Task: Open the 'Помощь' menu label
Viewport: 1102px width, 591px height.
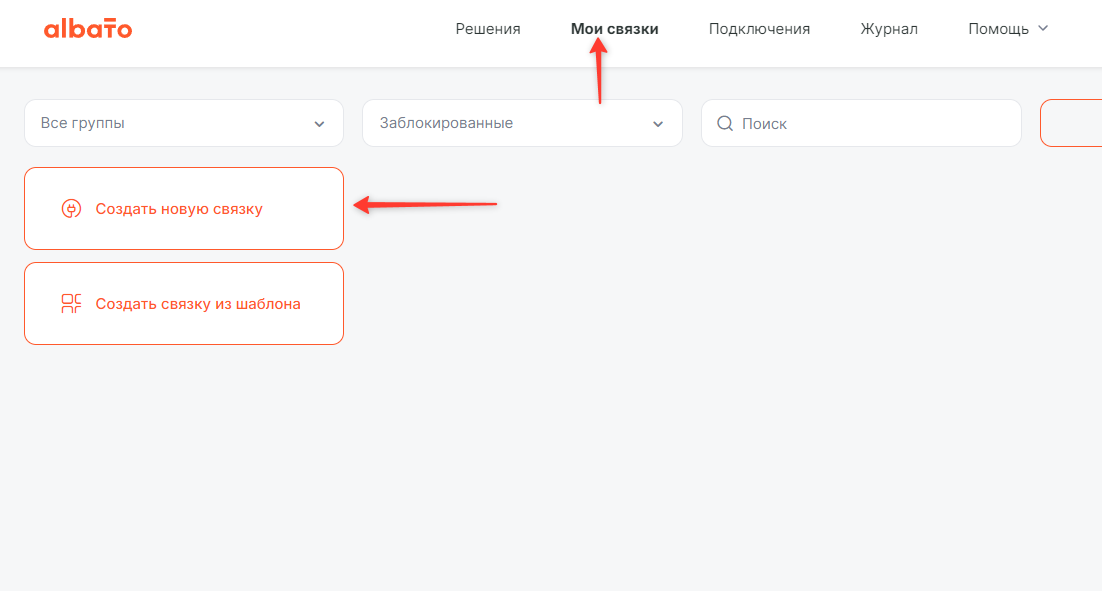Action: [x=998, y=29]
